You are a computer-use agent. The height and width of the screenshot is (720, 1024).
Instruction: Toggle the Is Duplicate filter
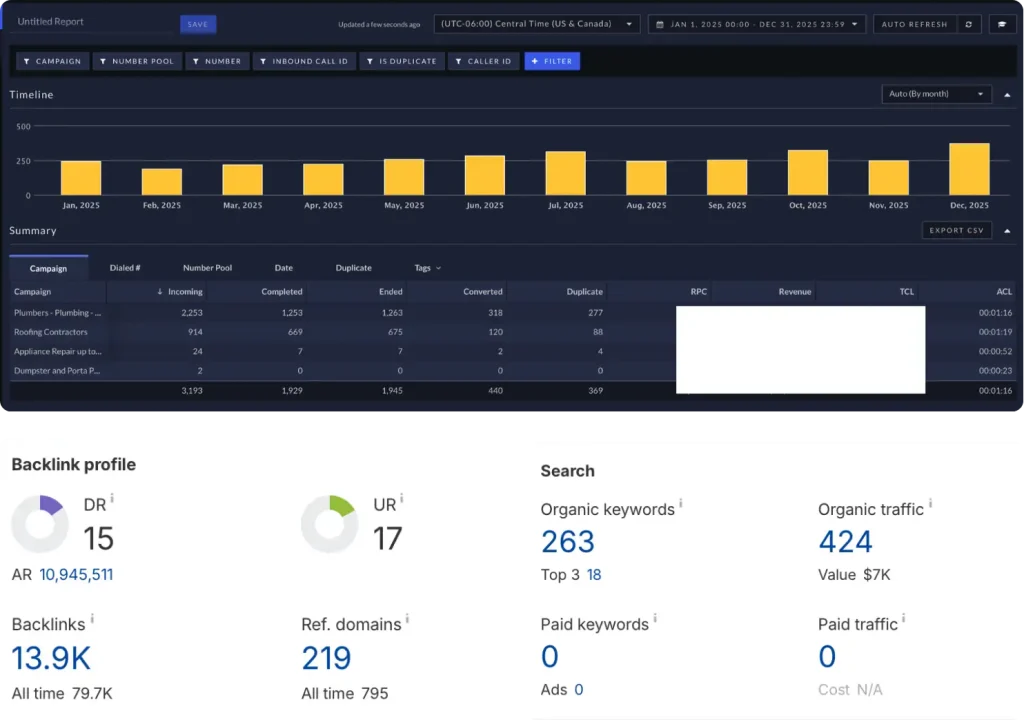[400, 61]
